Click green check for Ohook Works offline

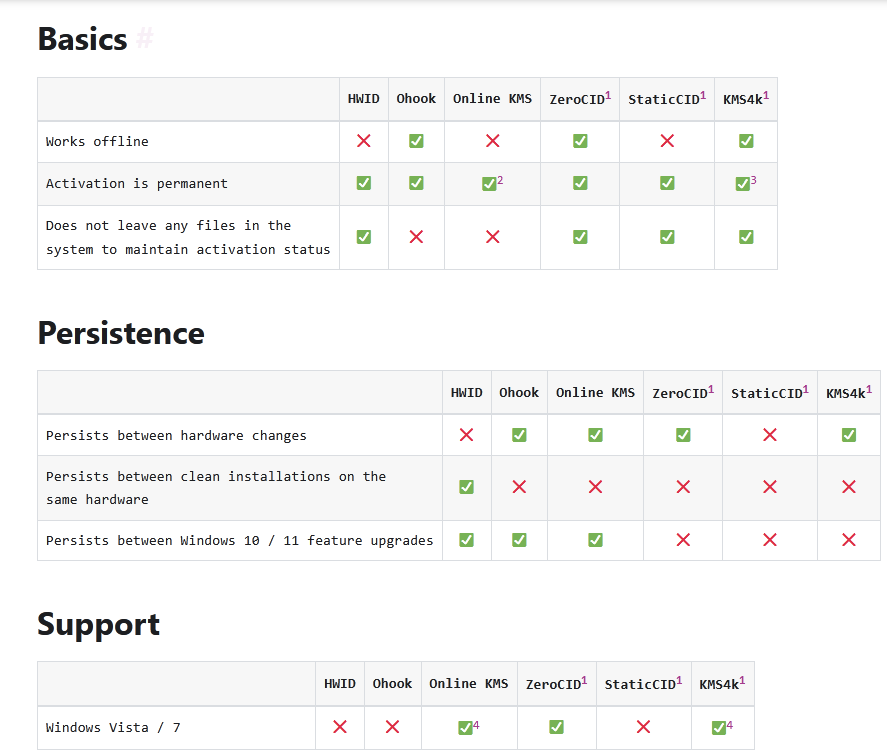tap(416, 141)
